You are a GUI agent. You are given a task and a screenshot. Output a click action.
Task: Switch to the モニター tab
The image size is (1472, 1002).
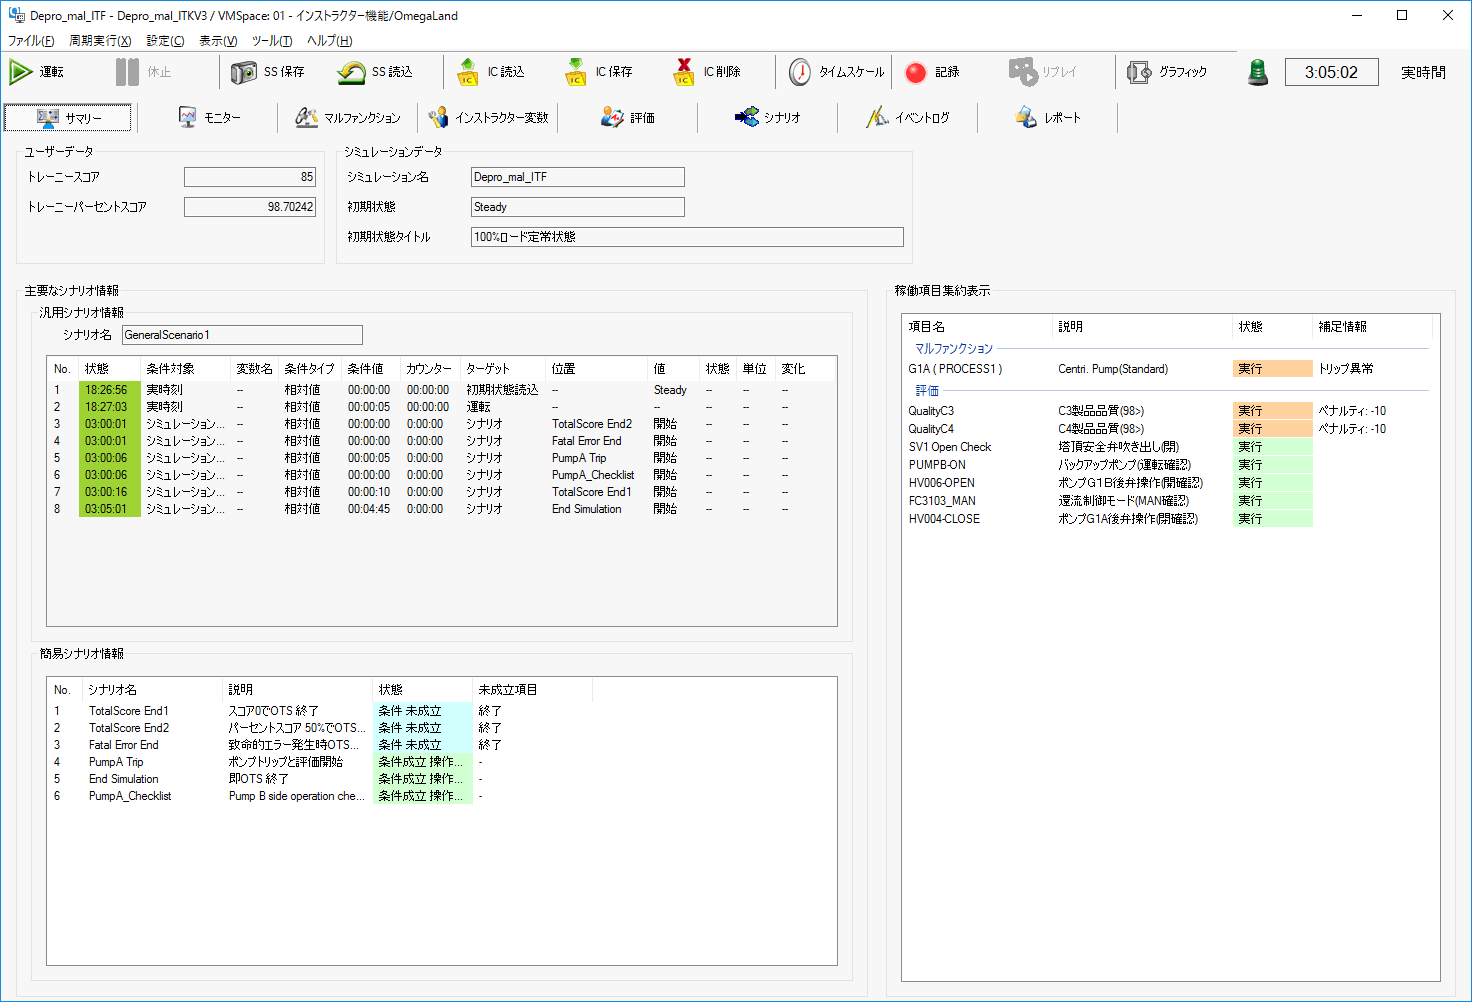point(209,118)
